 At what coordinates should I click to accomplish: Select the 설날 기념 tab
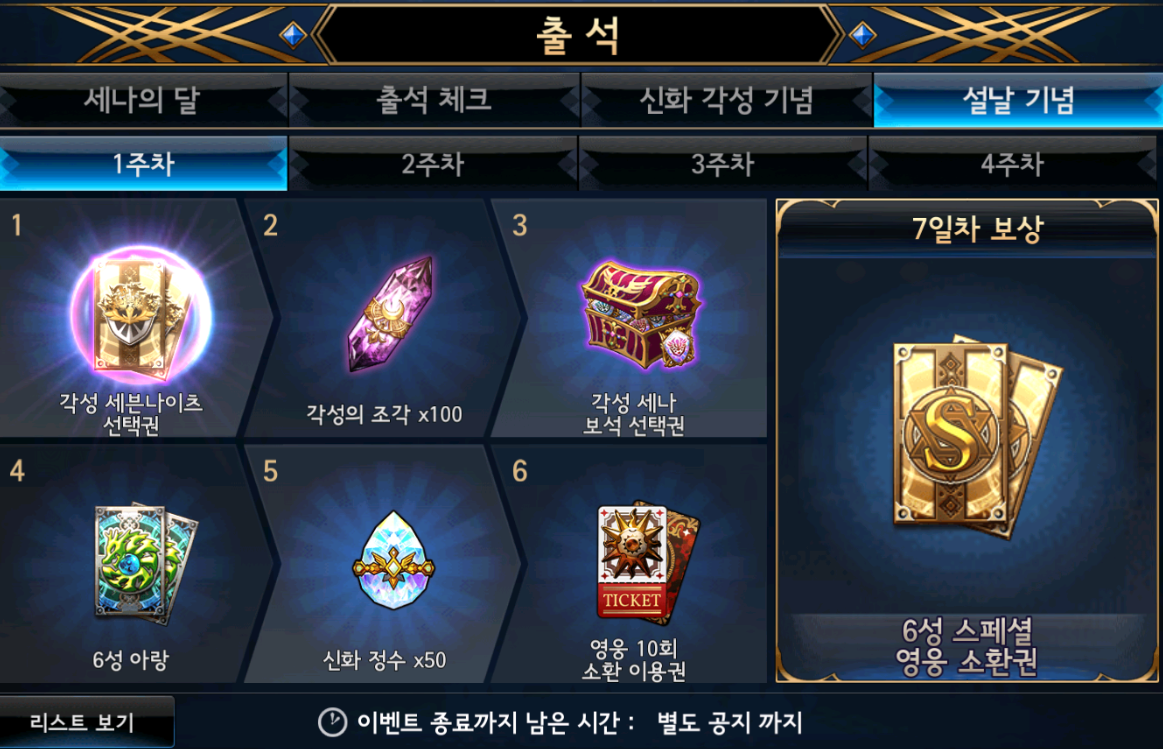1018,100
